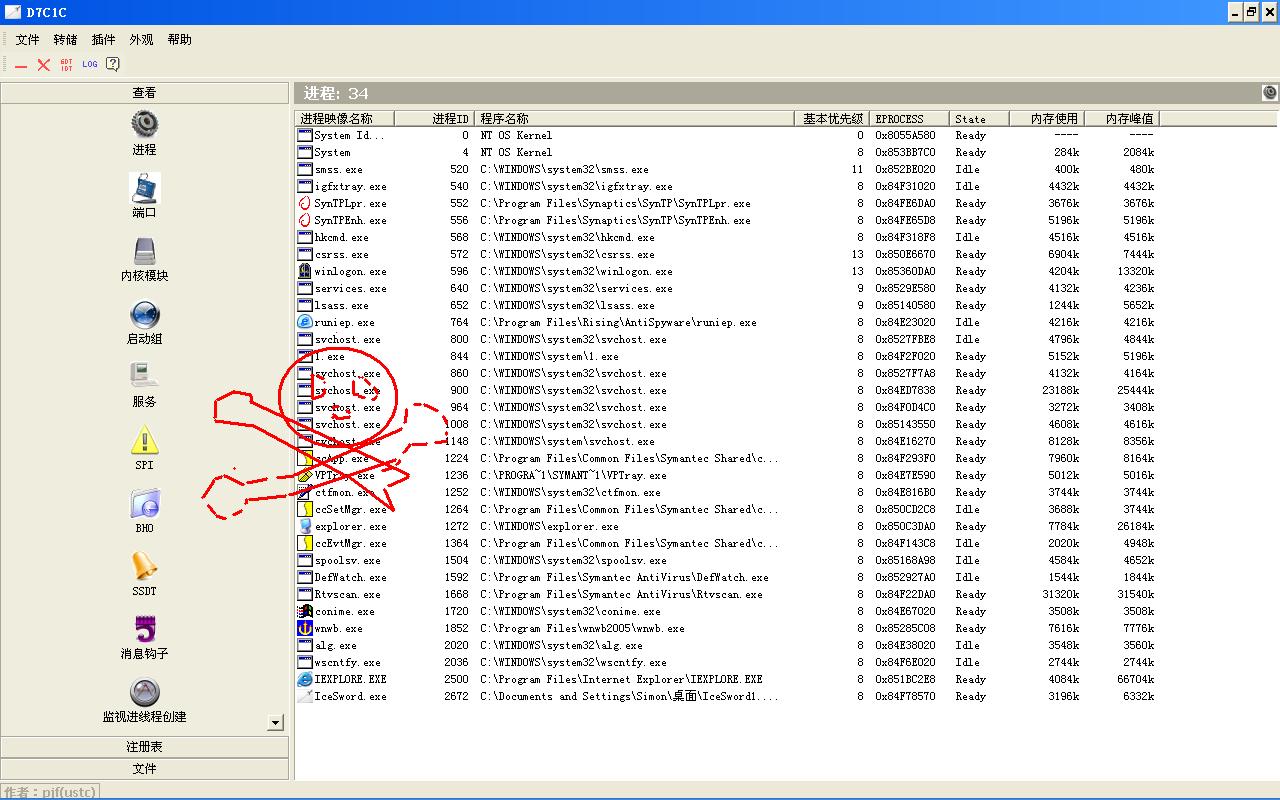Sort by the 进程ID column header
Viewport: 1280px width, 800px height.
434,119
